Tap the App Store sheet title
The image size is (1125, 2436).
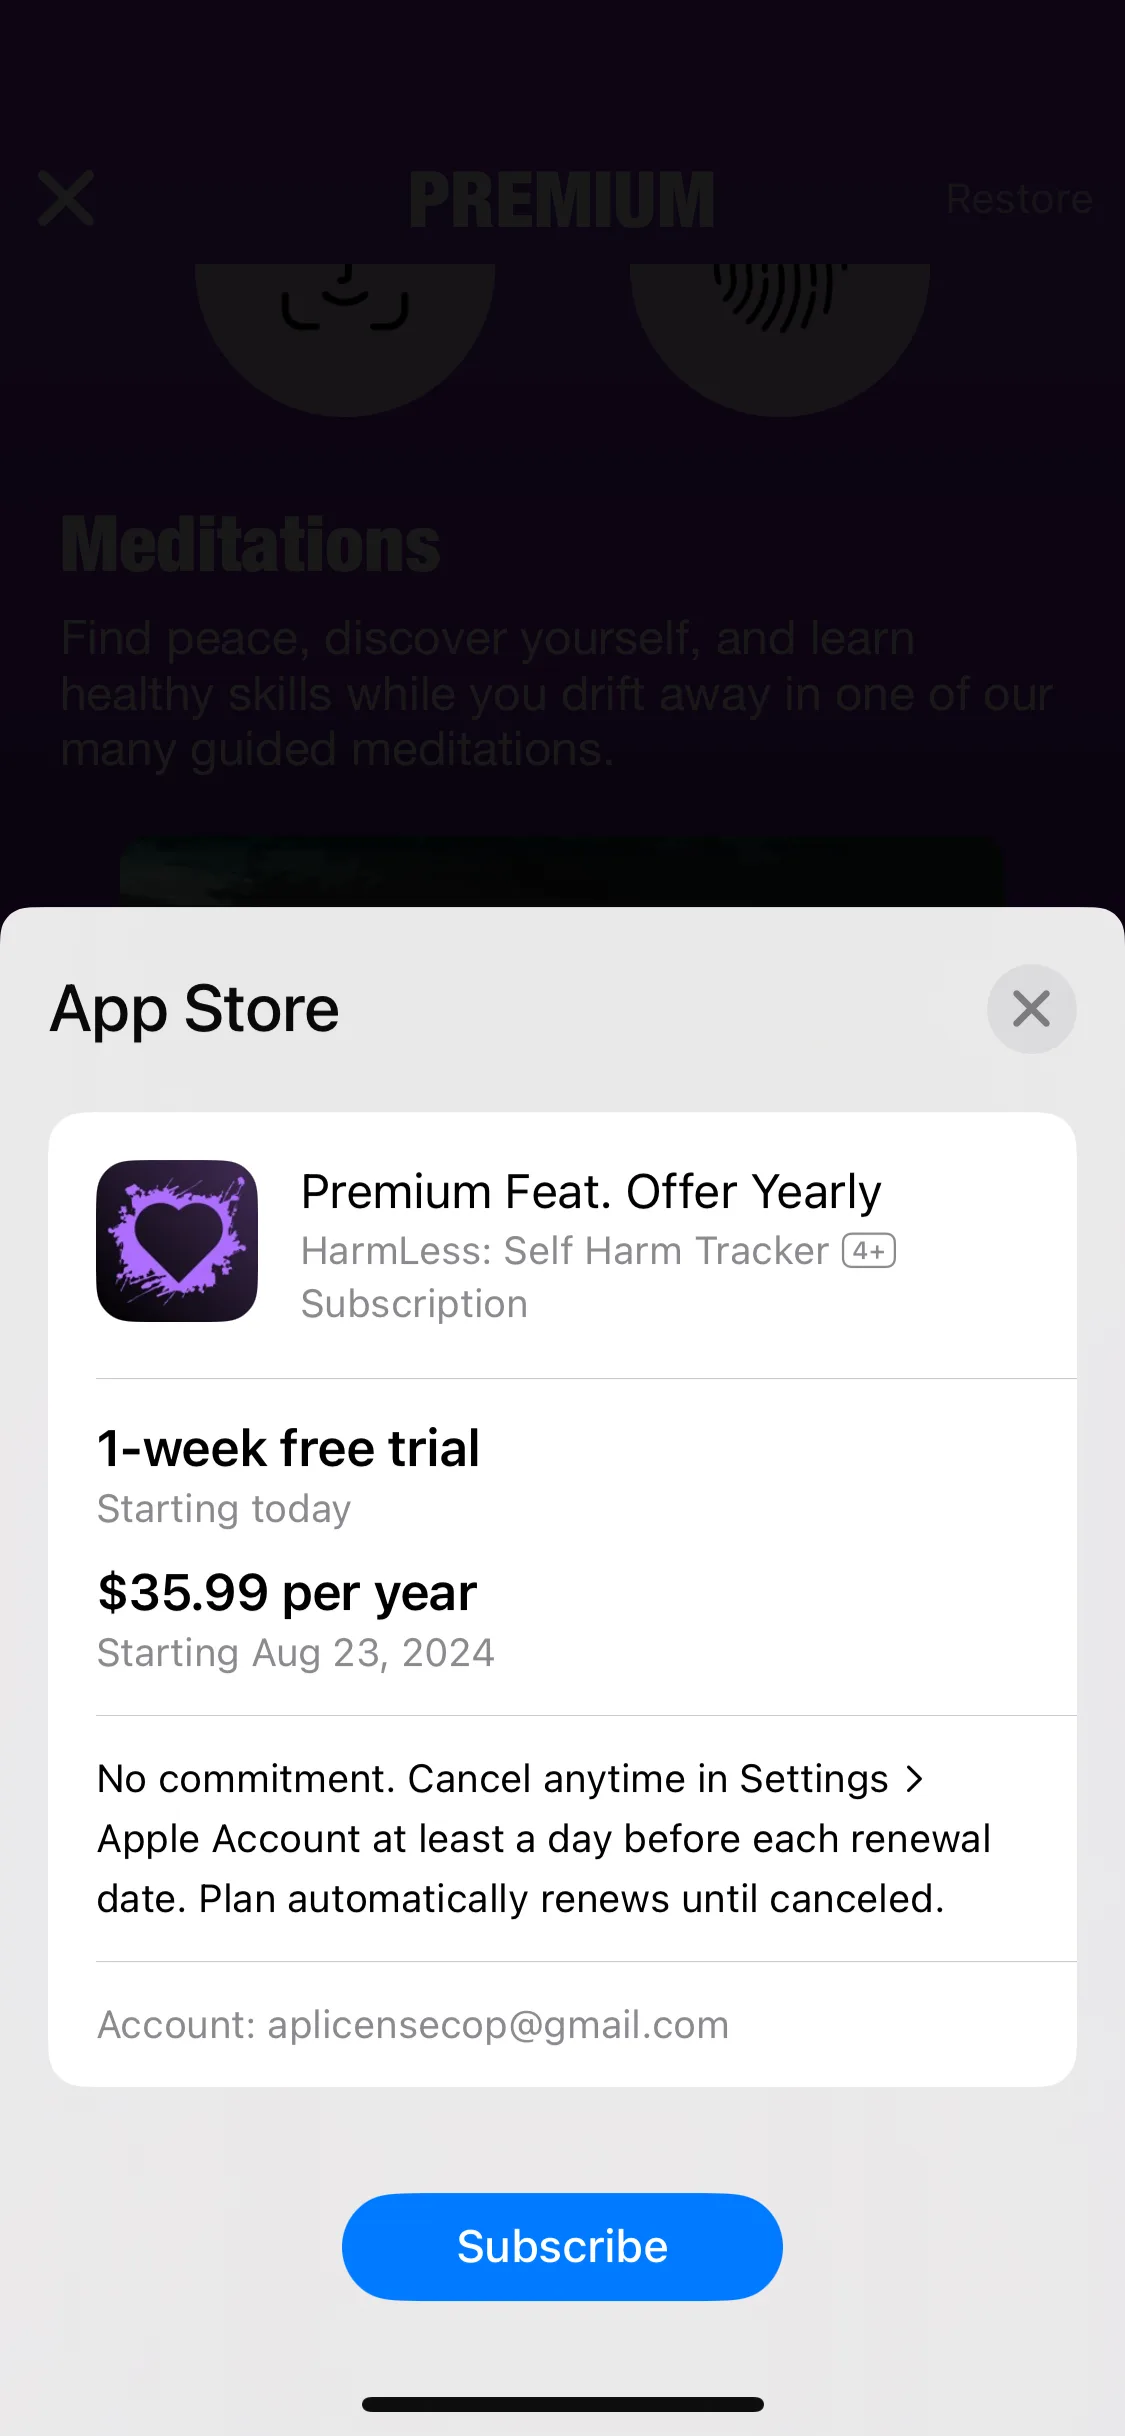pos(195,1008)
